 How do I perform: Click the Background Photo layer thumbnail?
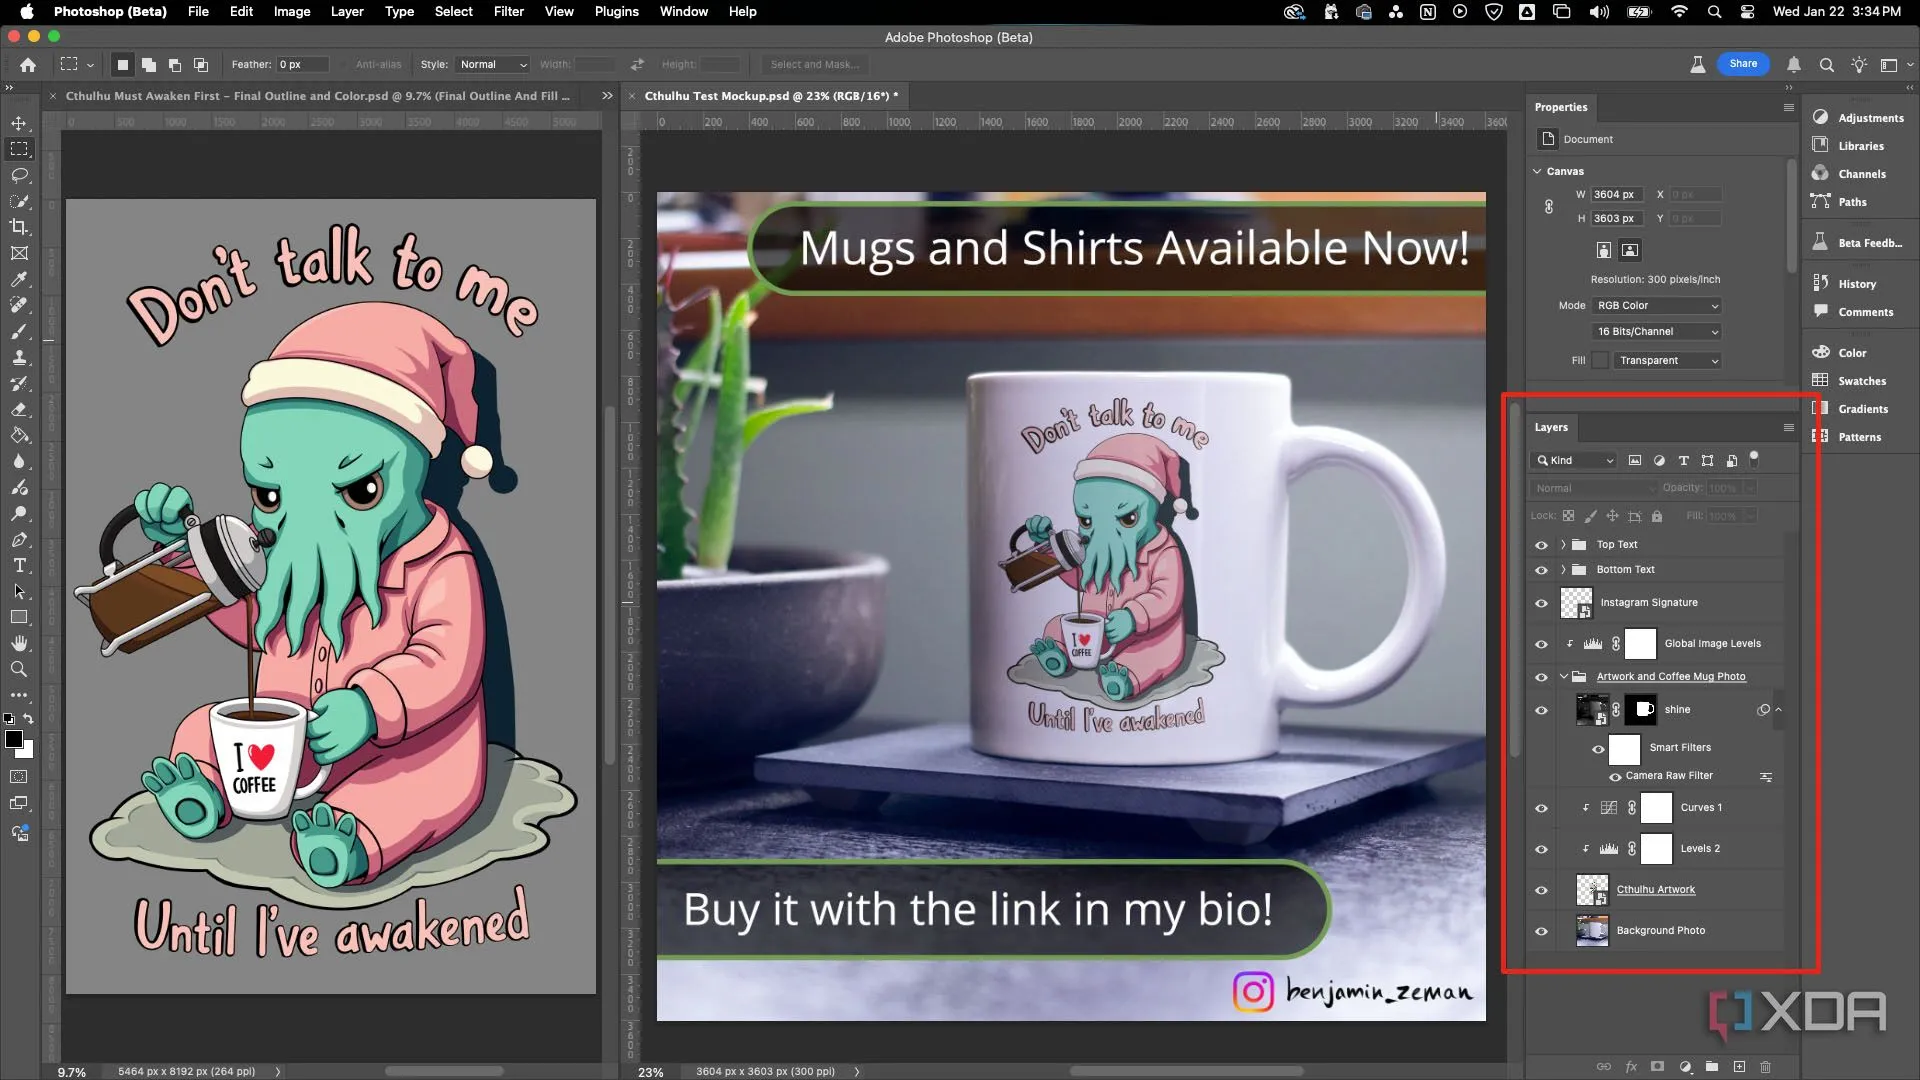tap(1592, 931)
